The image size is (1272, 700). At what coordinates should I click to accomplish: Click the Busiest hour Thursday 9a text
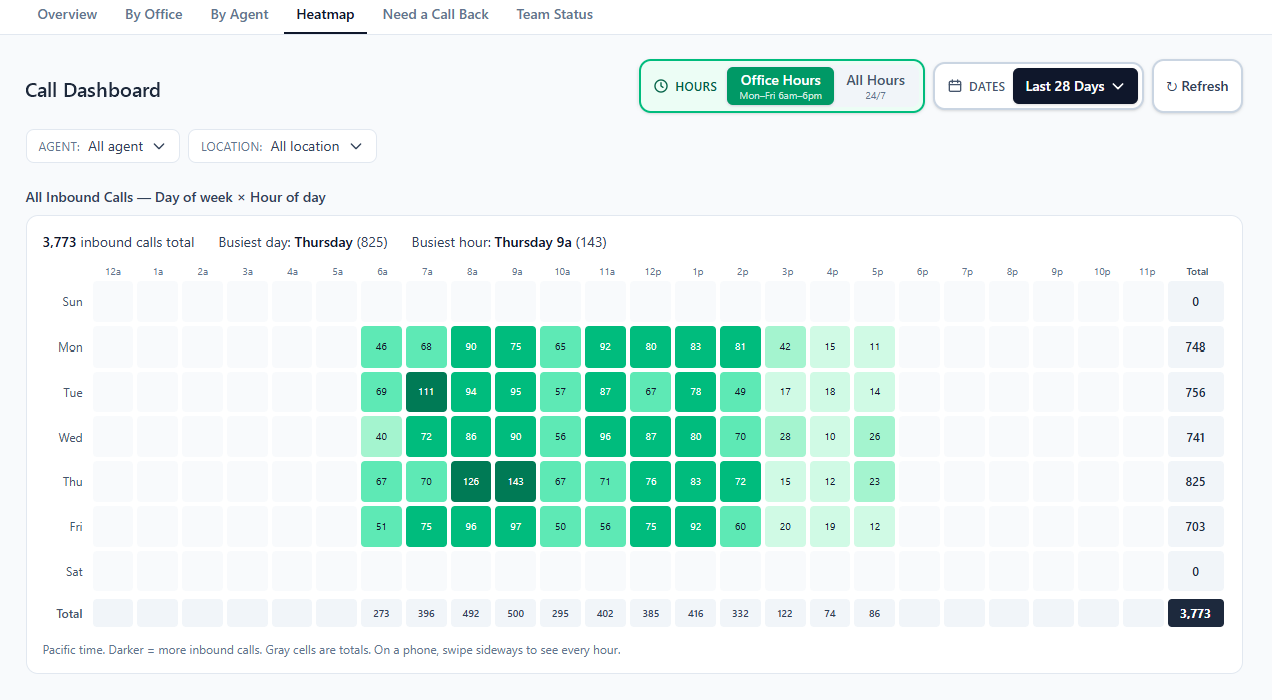coord(509,242)
